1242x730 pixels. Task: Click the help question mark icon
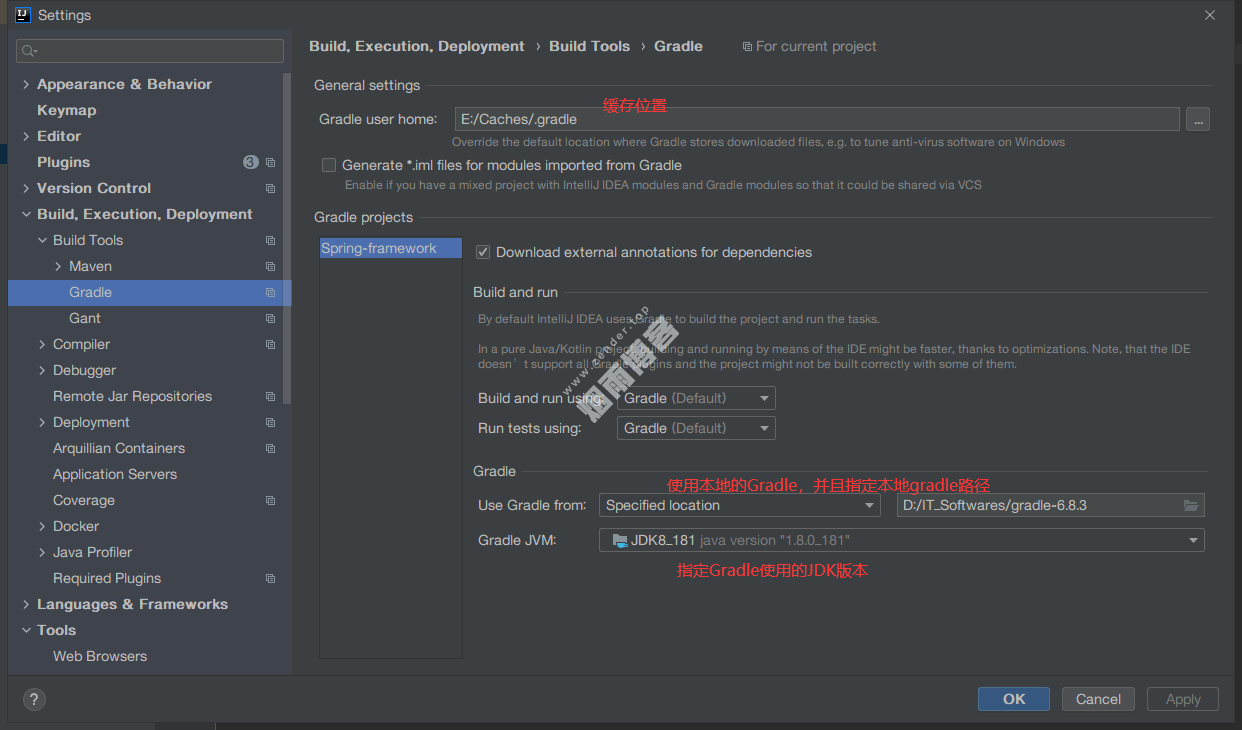point(33,699)
